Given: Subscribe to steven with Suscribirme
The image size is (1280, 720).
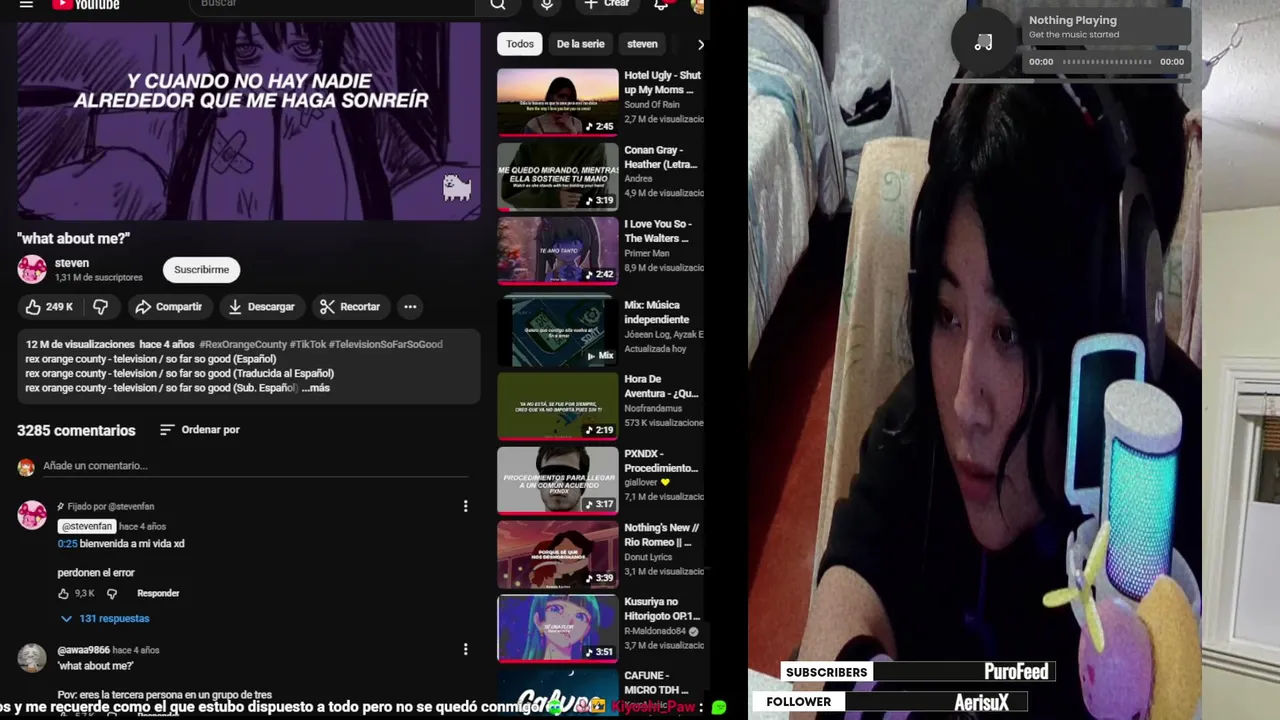Looking at the screenshot, I should (x=202, y=270).
